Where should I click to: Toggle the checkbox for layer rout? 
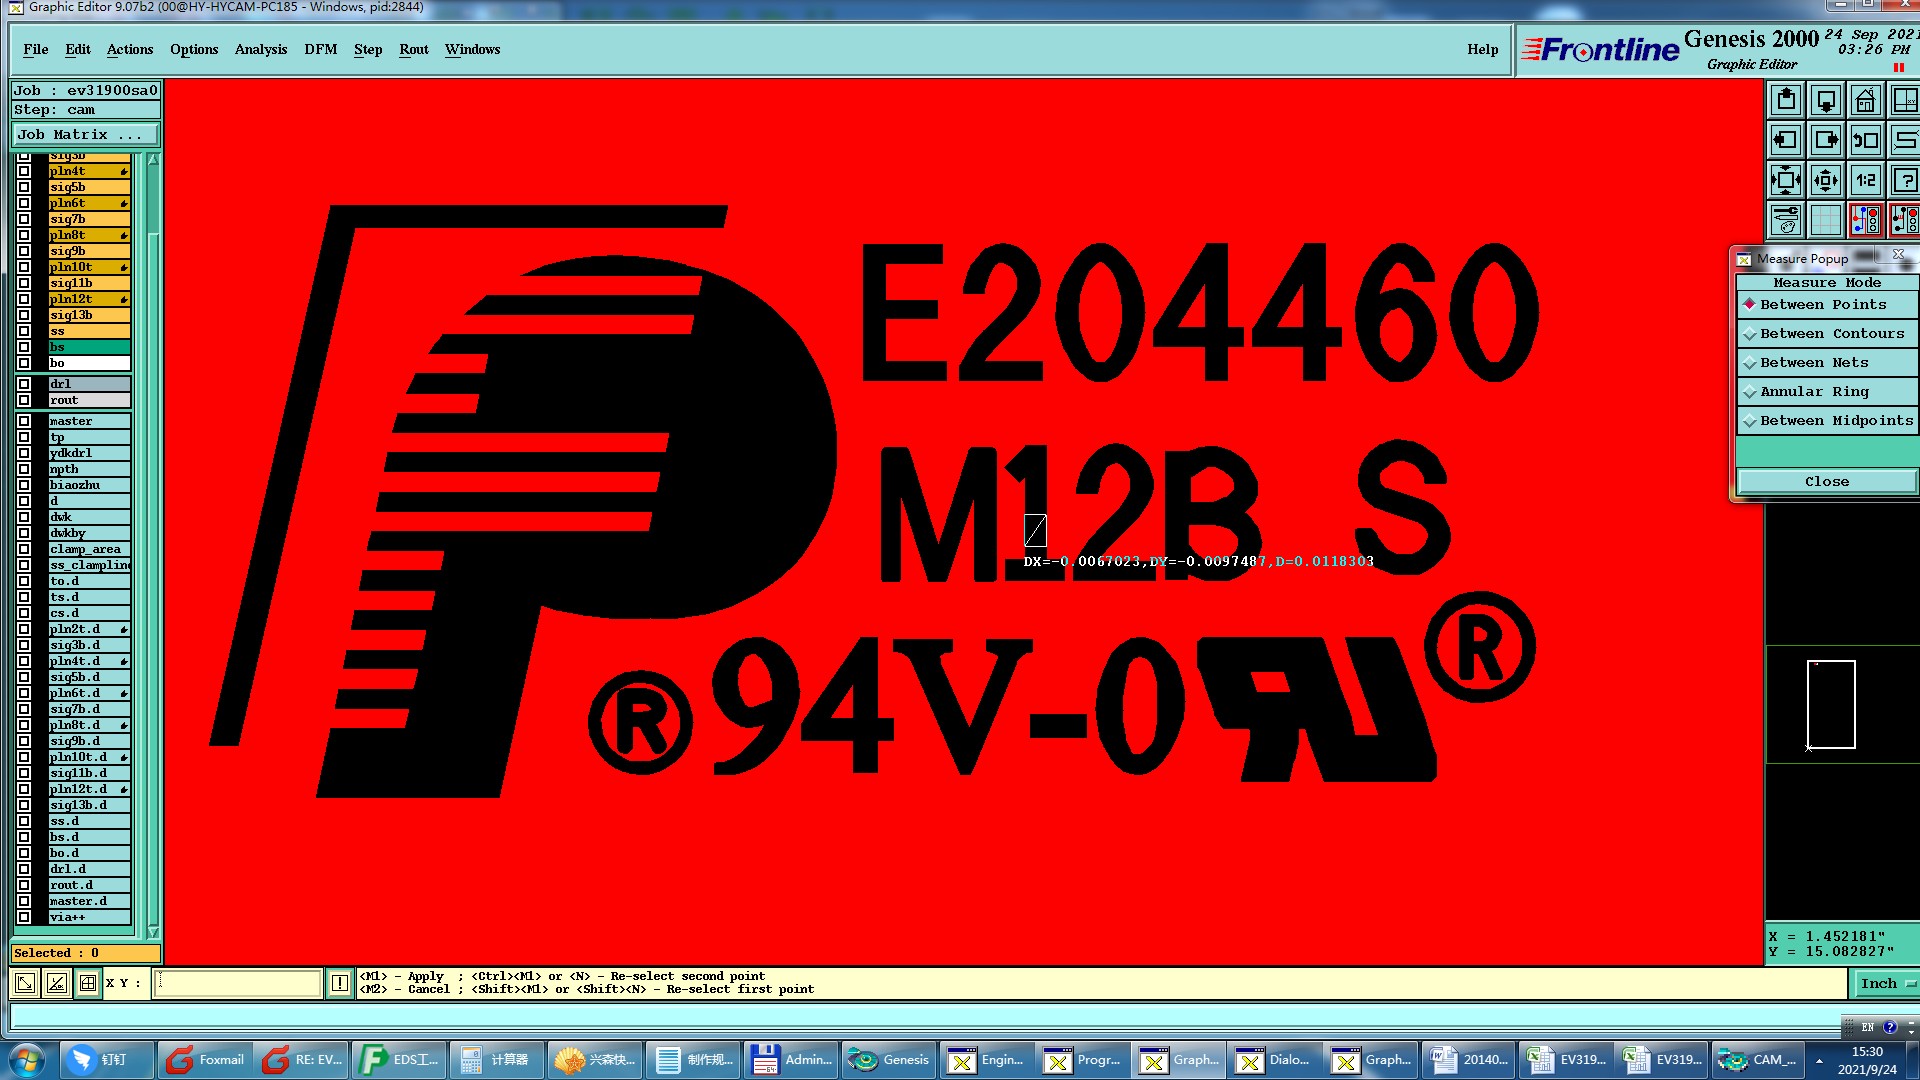tap(24, 400)
